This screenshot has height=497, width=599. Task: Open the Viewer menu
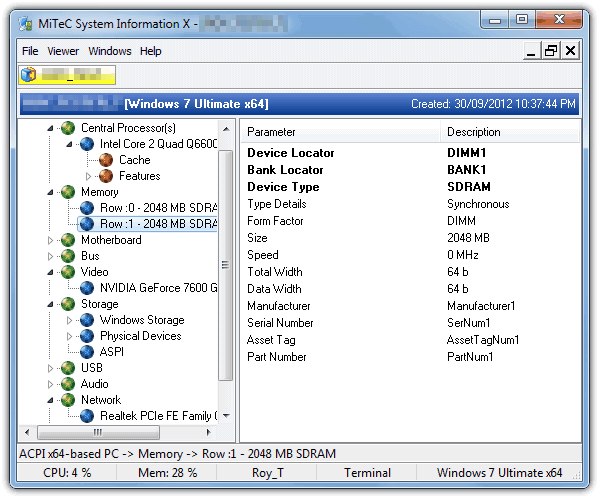click(x=63, y=51)
